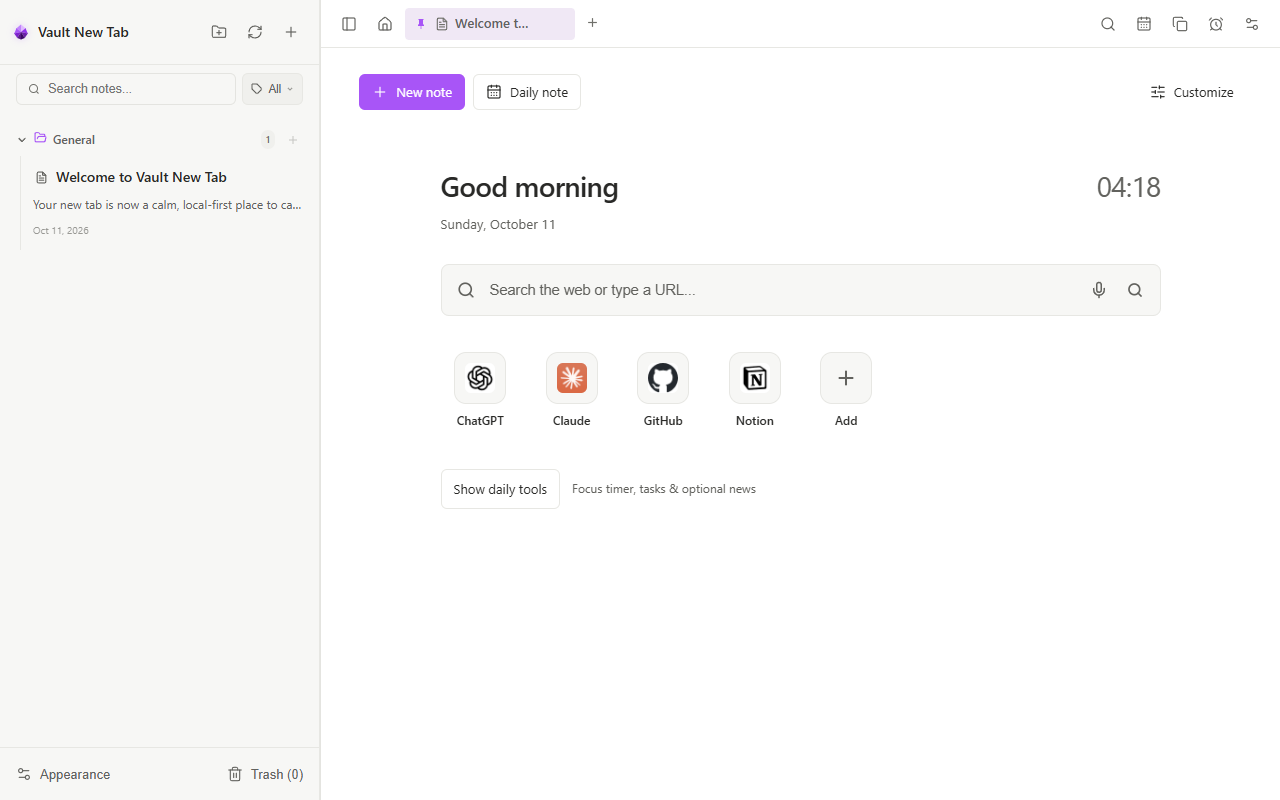Screen dimensions: 1280x800
Task: Select the General folder label
Action: [74, 140]
